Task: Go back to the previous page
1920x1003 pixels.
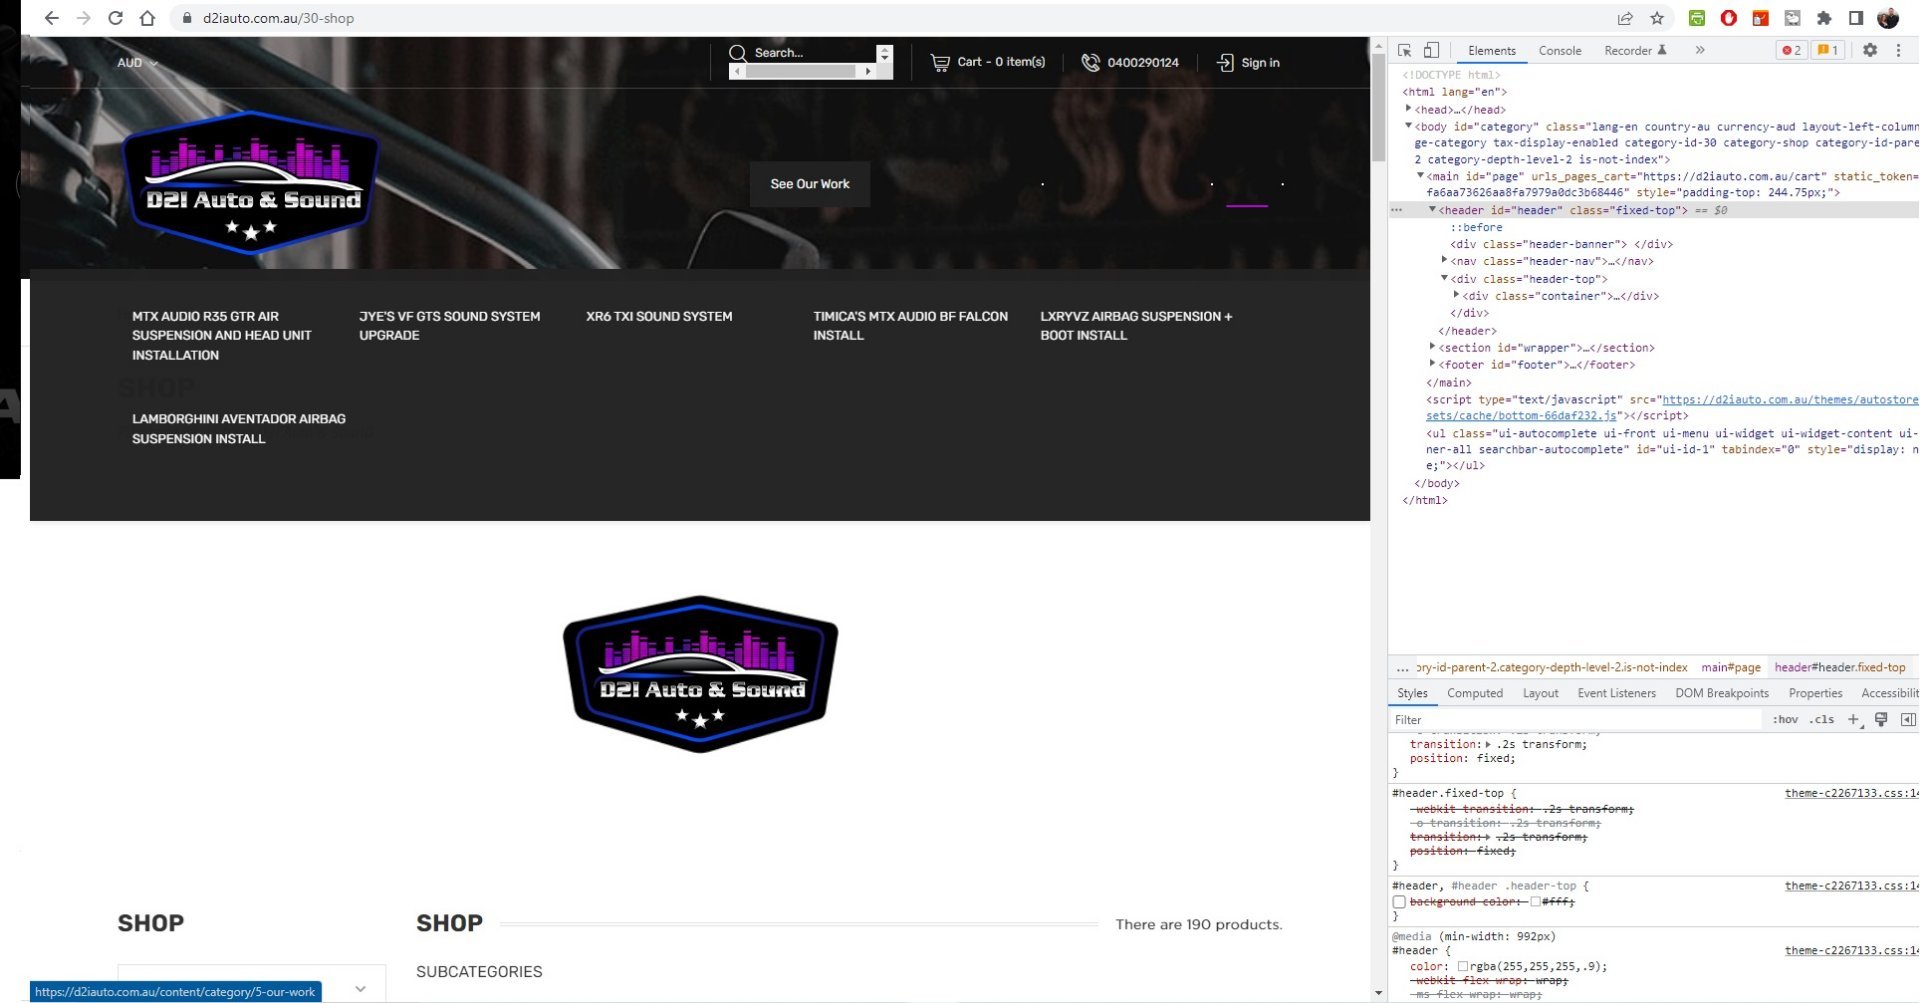Action: tap(52, 18)
